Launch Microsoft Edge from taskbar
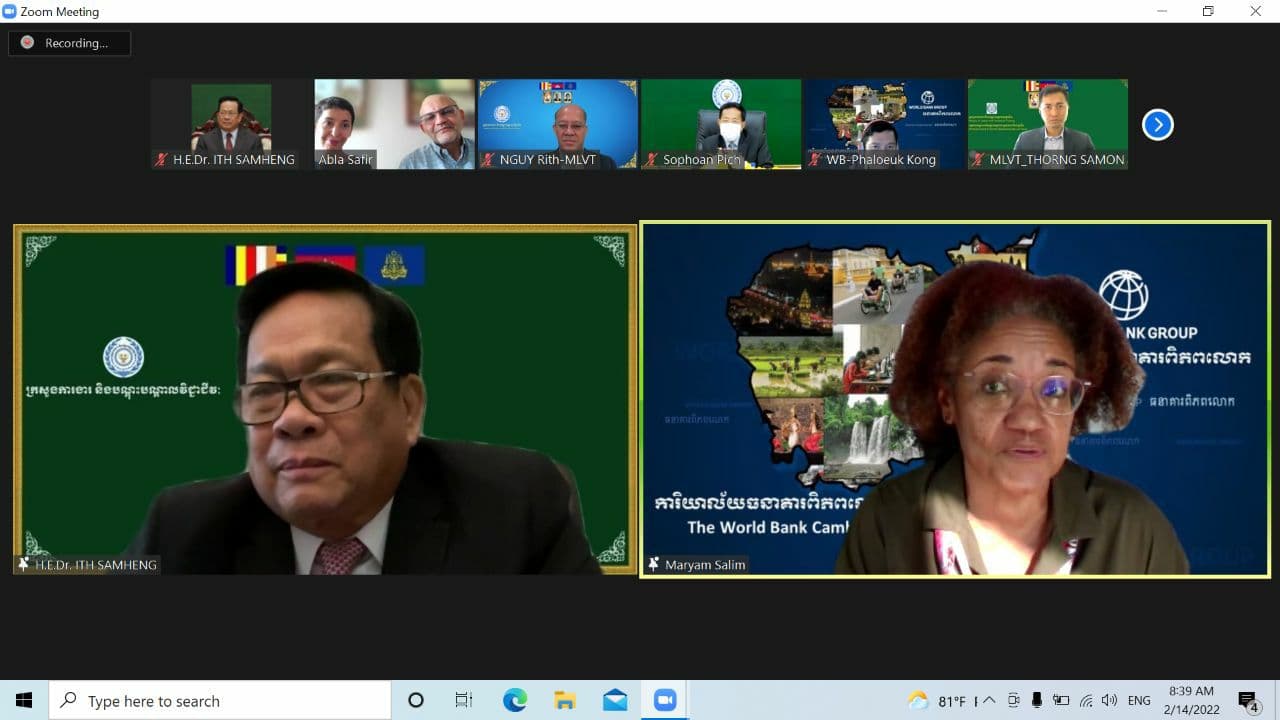 tap(515, 700)
